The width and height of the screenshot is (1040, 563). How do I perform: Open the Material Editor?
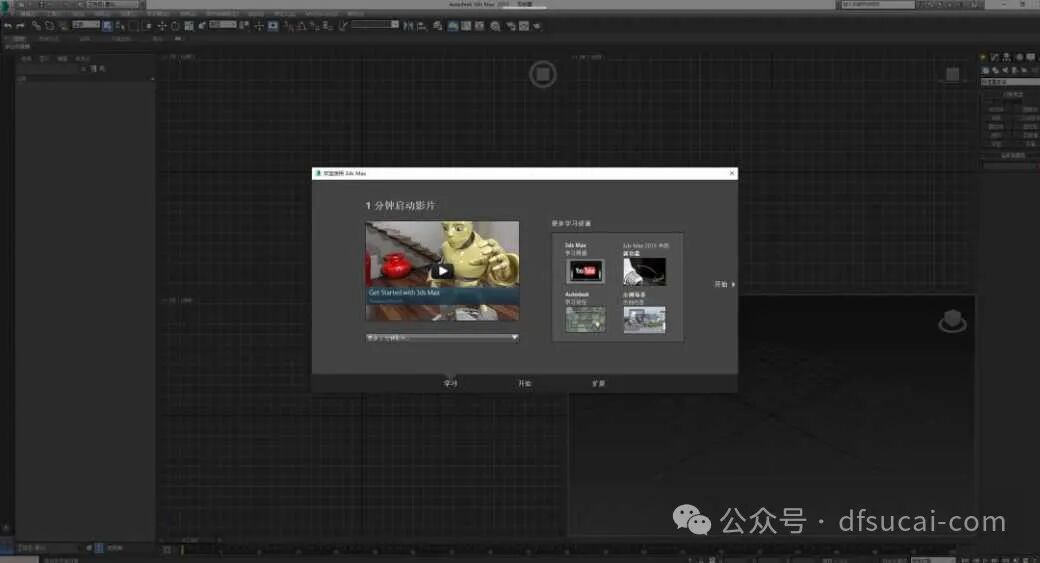[x=495, y=26]
